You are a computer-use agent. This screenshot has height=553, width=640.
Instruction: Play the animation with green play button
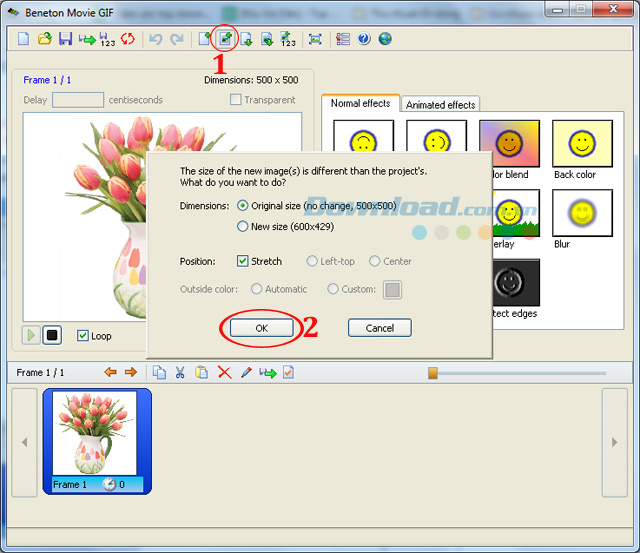click(31, 335)
